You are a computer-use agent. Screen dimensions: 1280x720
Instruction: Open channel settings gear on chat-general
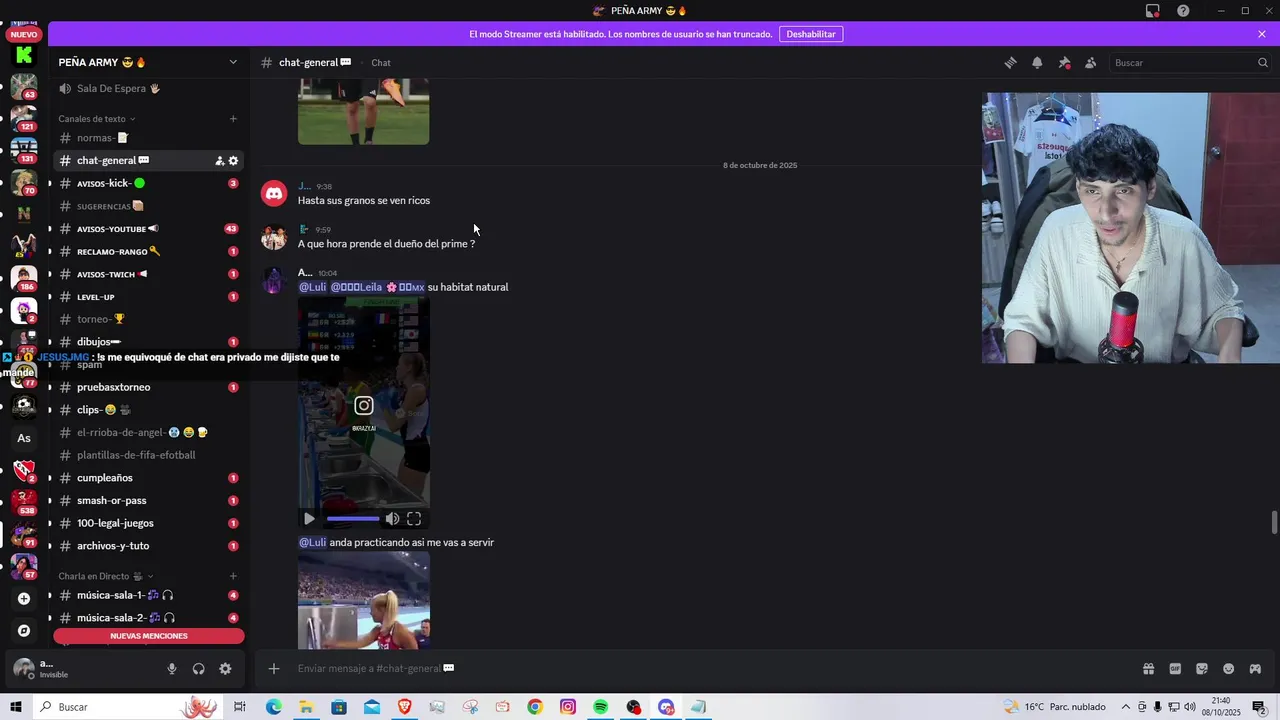[234, 161]
